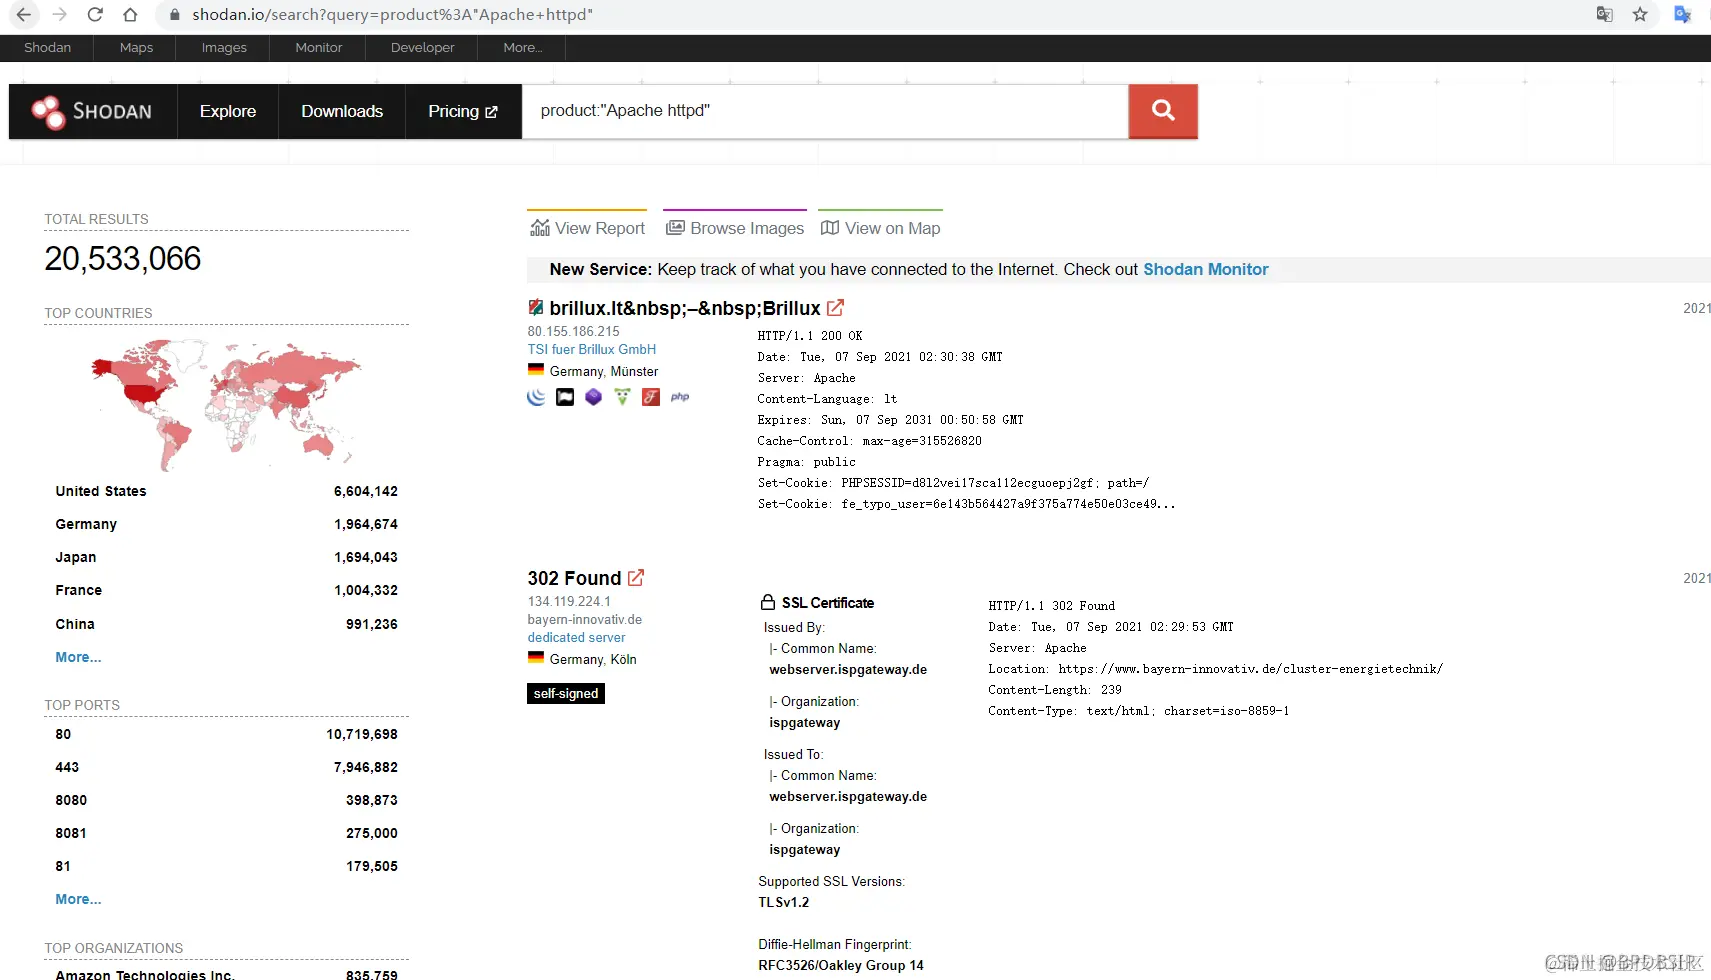This screenshot has width=1711, height=980.
Task: Click the world map thumbnail
Action: point(226,405)
